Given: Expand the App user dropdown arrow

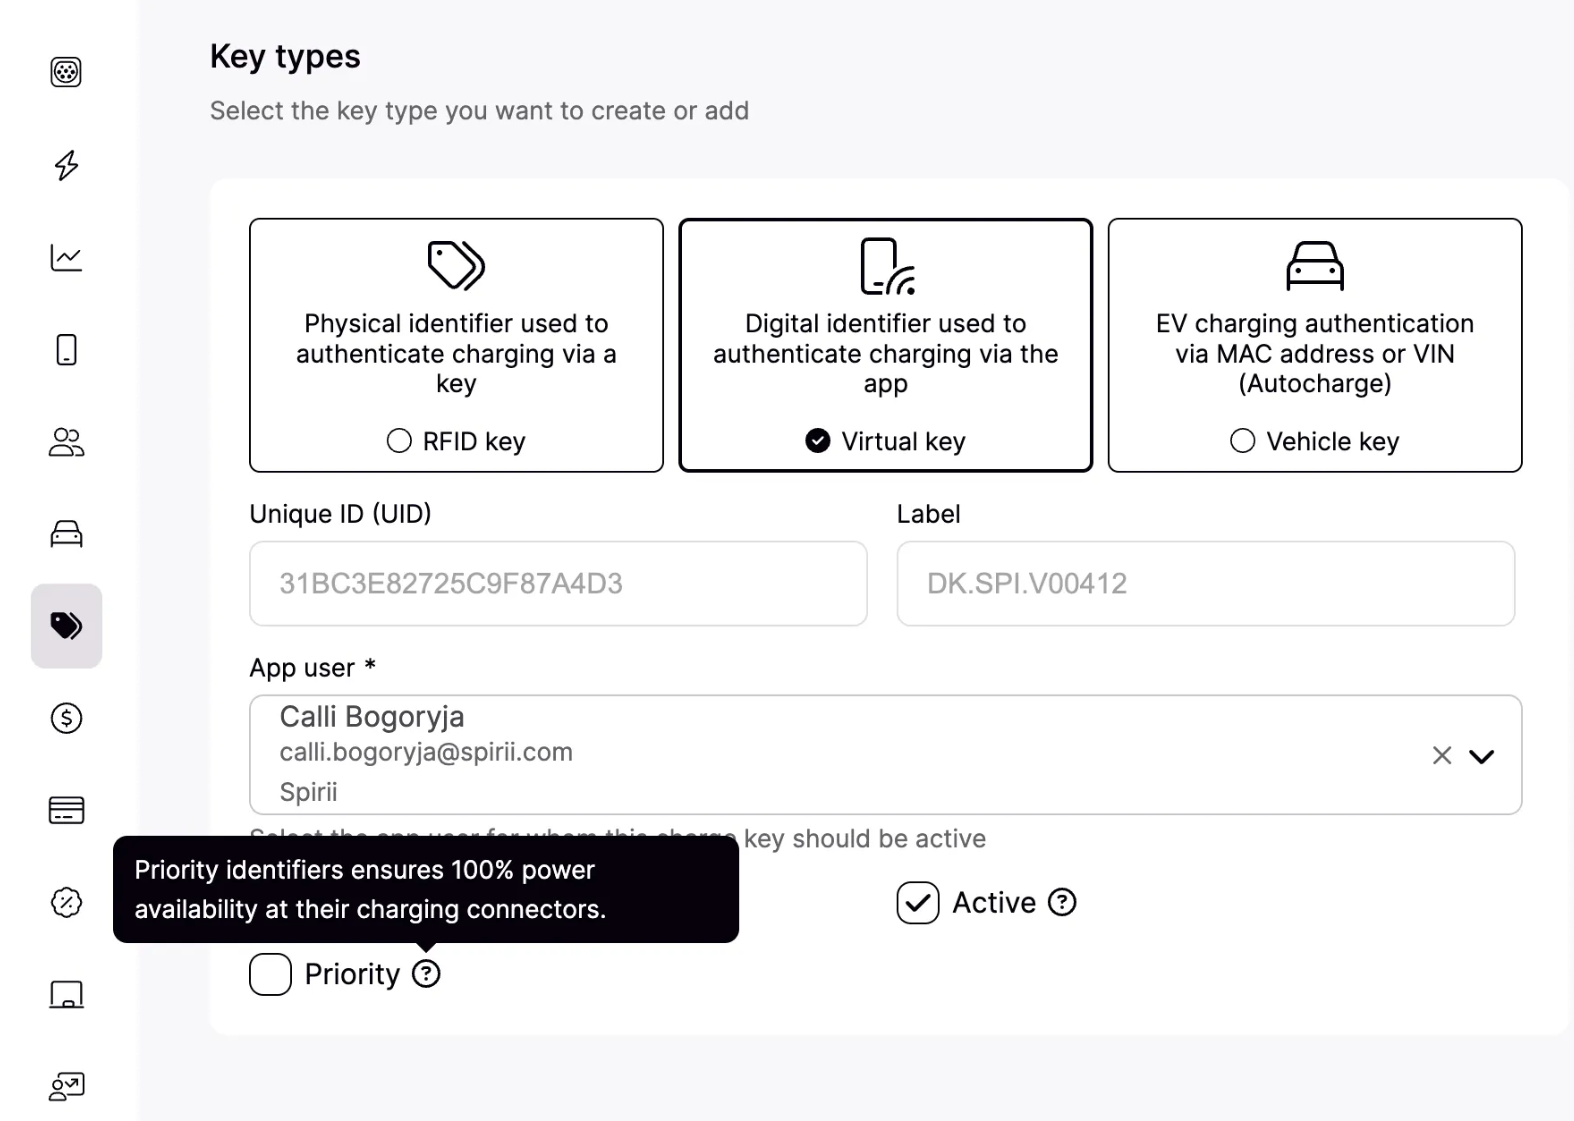Looking at the screenshot, I should coord(1481,756).
